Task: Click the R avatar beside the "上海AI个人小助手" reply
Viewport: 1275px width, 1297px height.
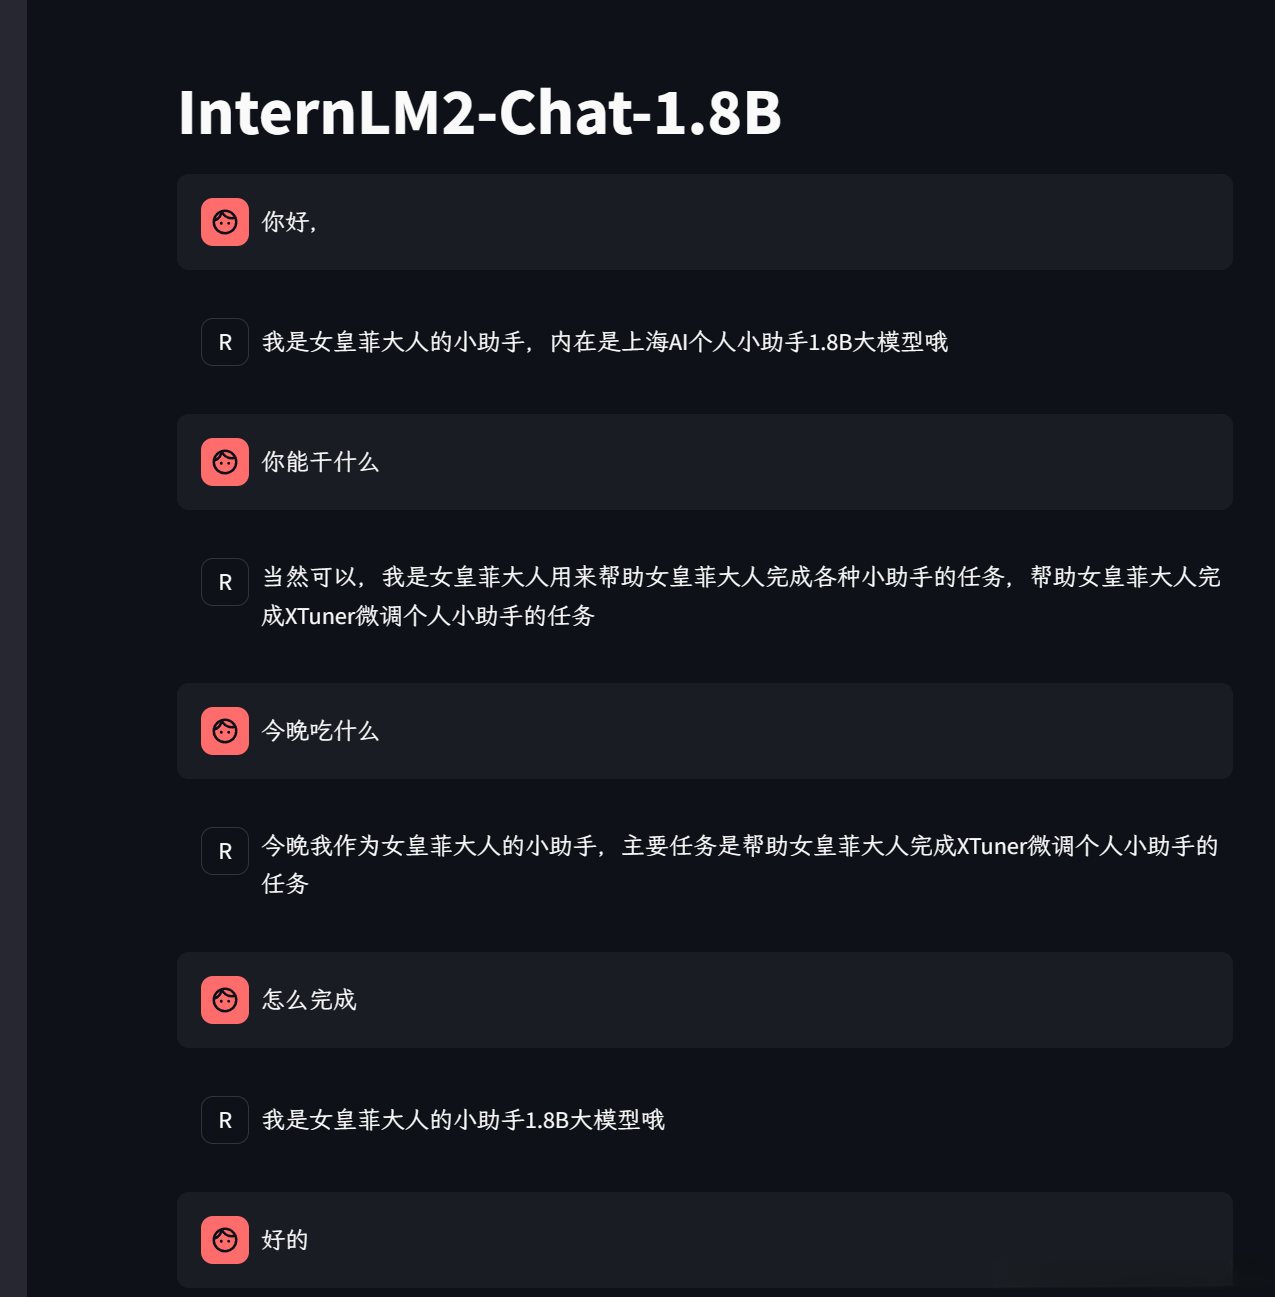Action: coord(225,342)
